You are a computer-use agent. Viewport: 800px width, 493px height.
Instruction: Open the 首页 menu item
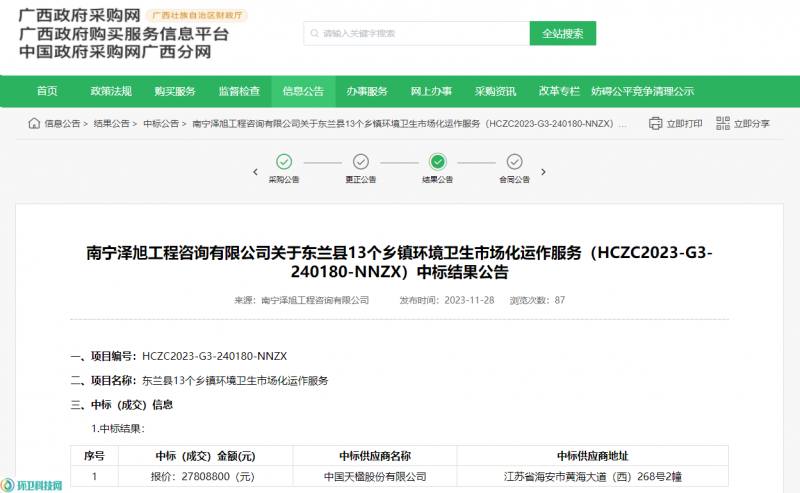click(47, 91)
